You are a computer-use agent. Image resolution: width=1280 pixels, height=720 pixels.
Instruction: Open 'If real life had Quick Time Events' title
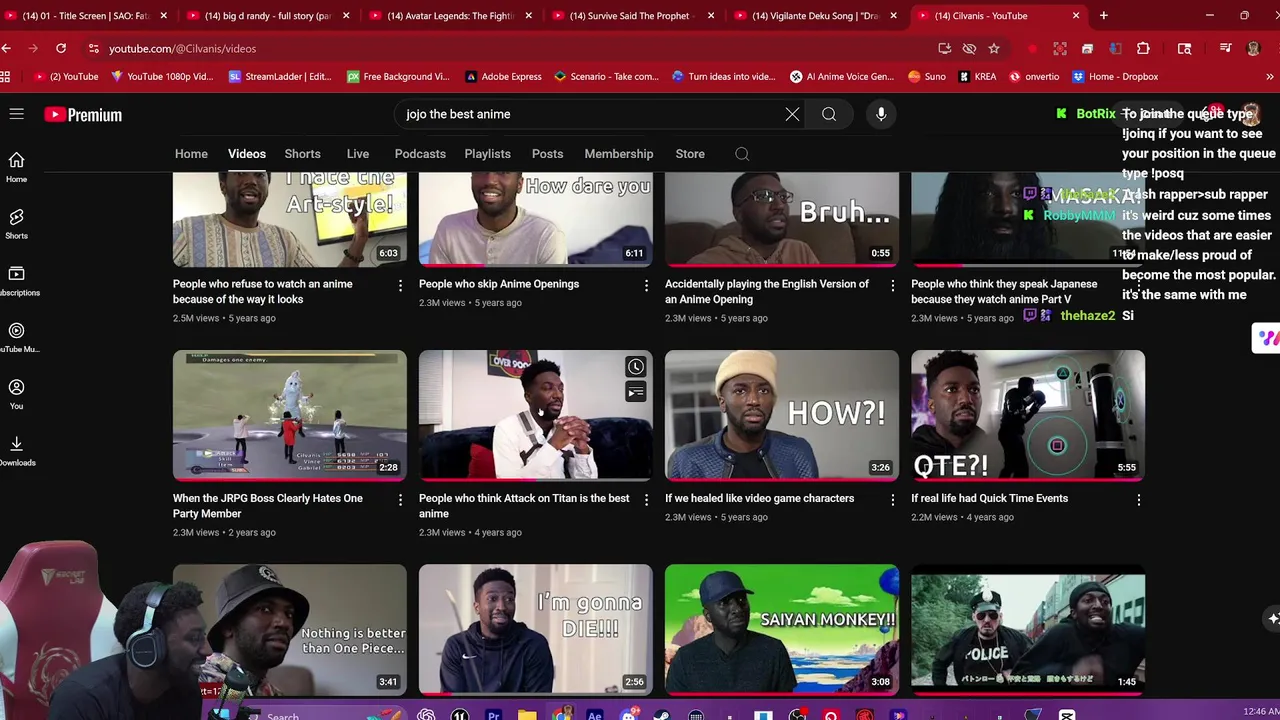989,498
